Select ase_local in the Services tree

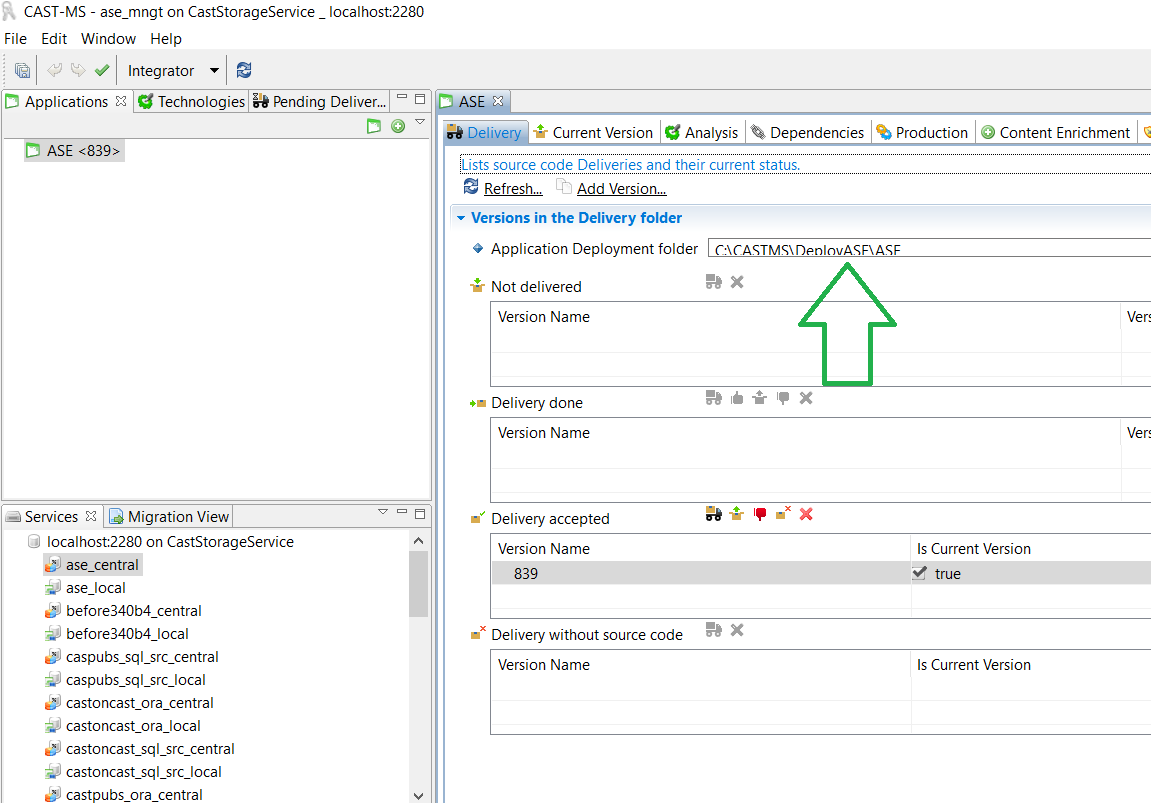[95, 588]
